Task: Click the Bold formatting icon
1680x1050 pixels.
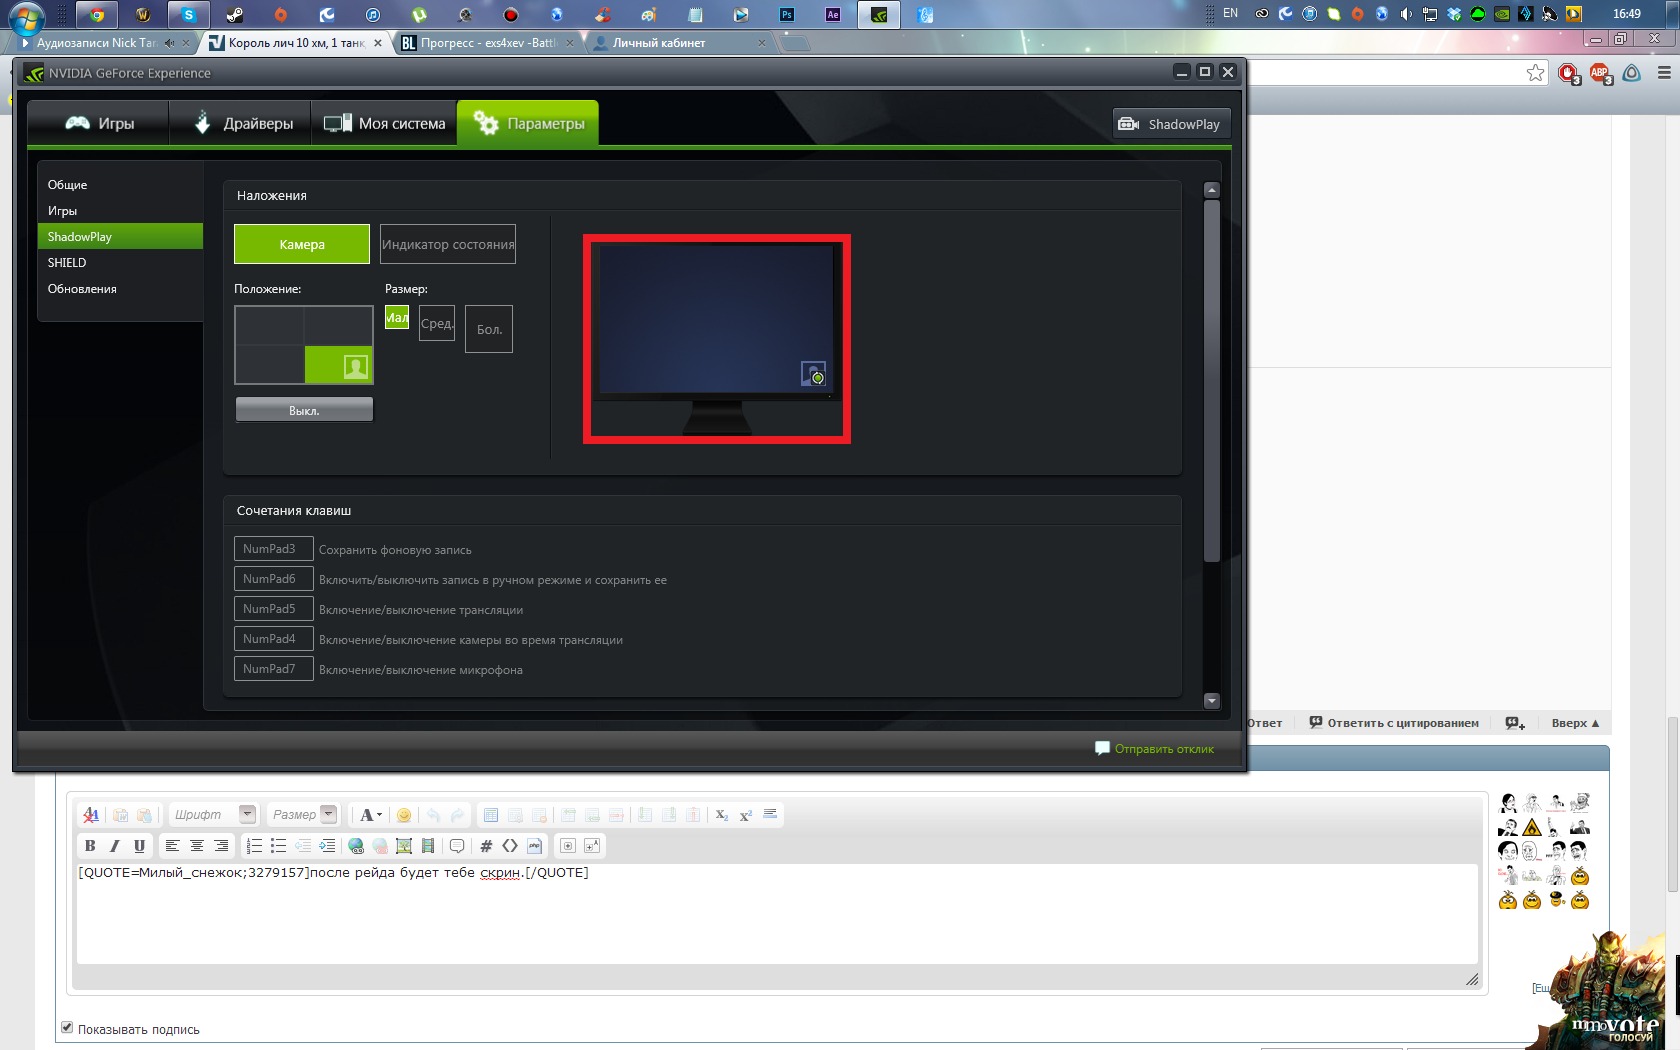Action: click(90, 846)
